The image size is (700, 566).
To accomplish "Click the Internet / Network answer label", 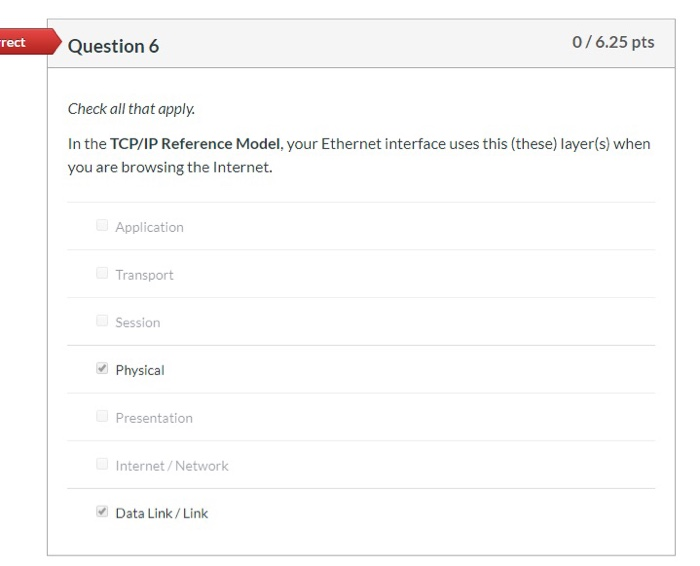I will [171, 466].
